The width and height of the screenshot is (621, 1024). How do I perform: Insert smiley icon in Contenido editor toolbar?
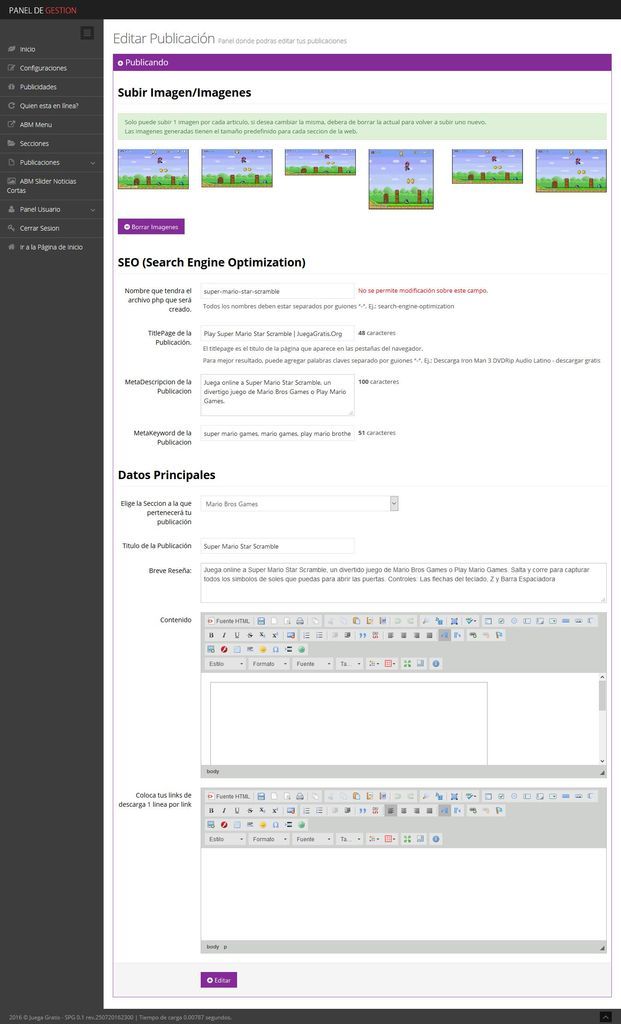point(263,649)
